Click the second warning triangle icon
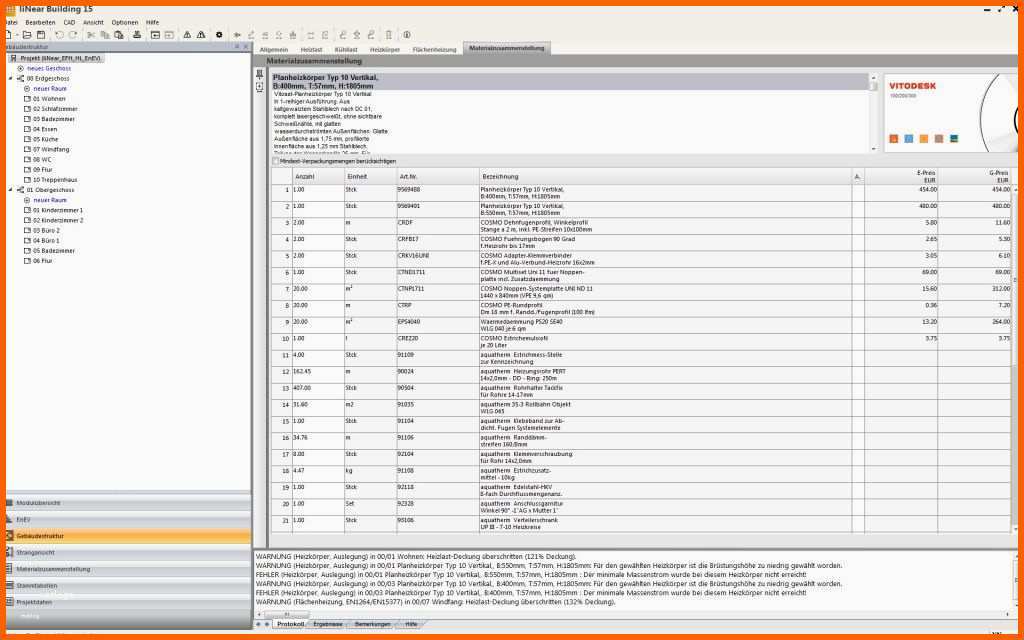This screenshot has height=640, width=1024. point(201,35)
